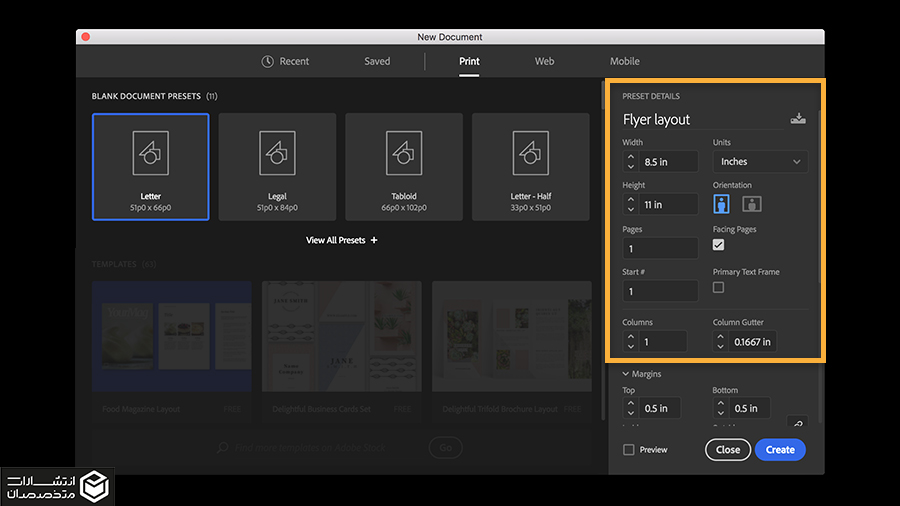
Task: Open Delightful Trifold Brochure Layout template thumbnail
Action: point(511,336)
